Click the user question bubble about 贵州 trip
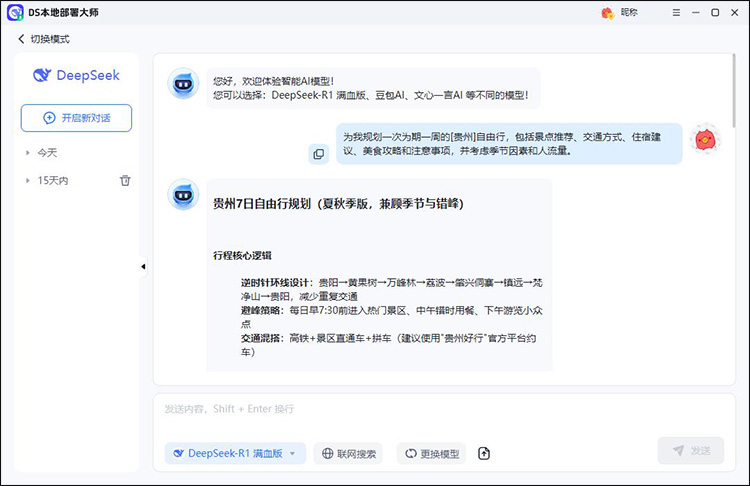This screenshot has width=750, height=486. click(509, 144)
